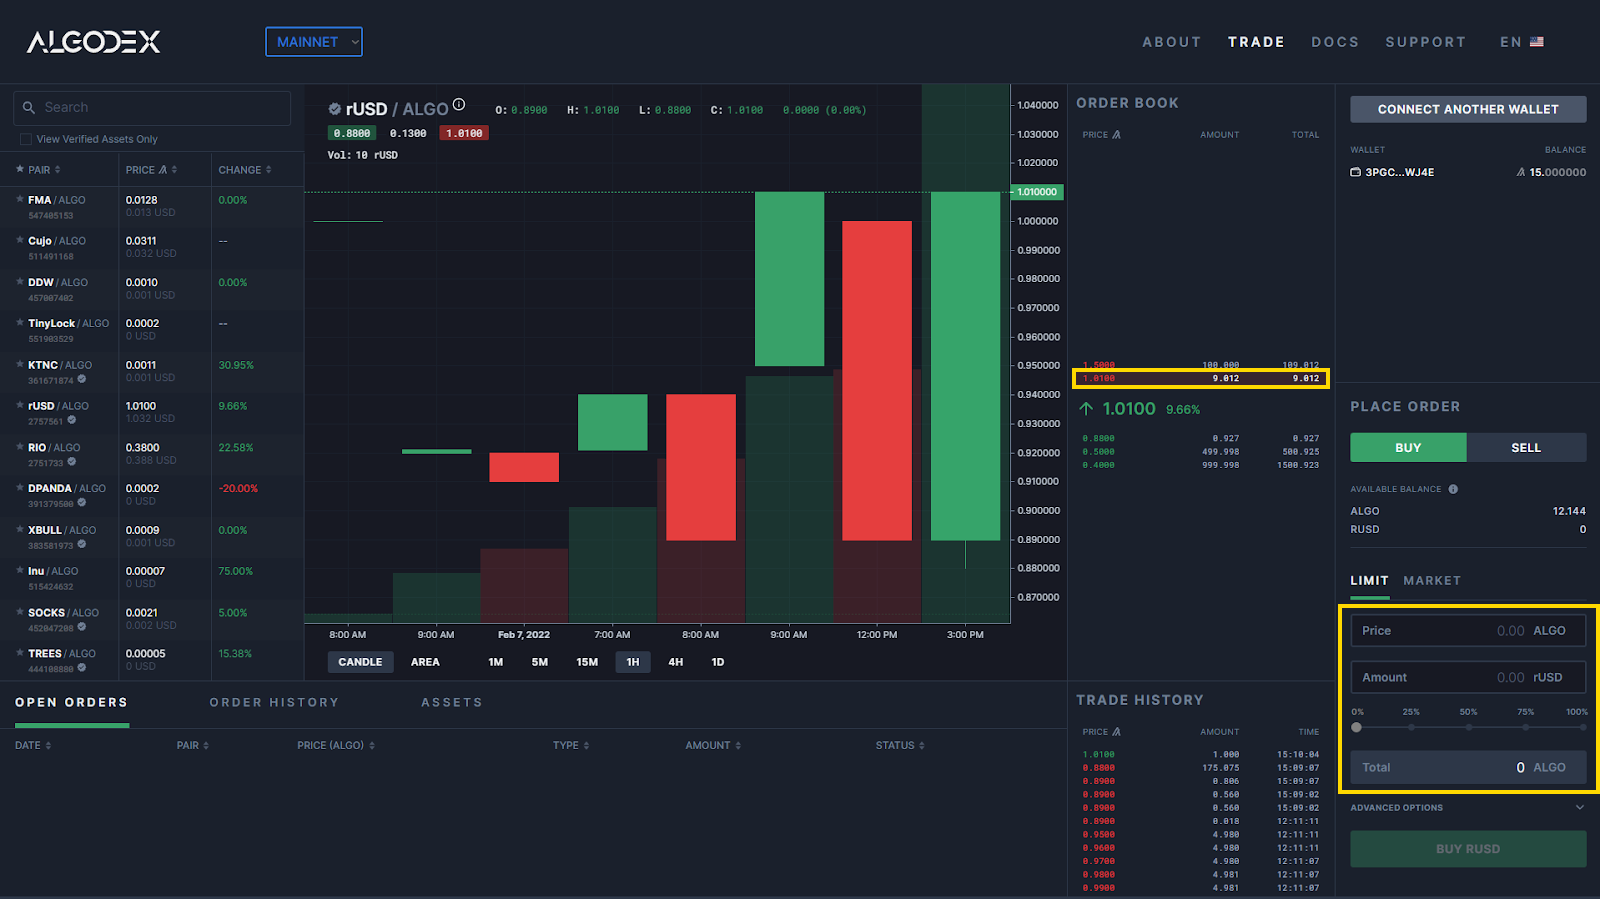Click the Available Balance info icon

(x=1453, y=489)
